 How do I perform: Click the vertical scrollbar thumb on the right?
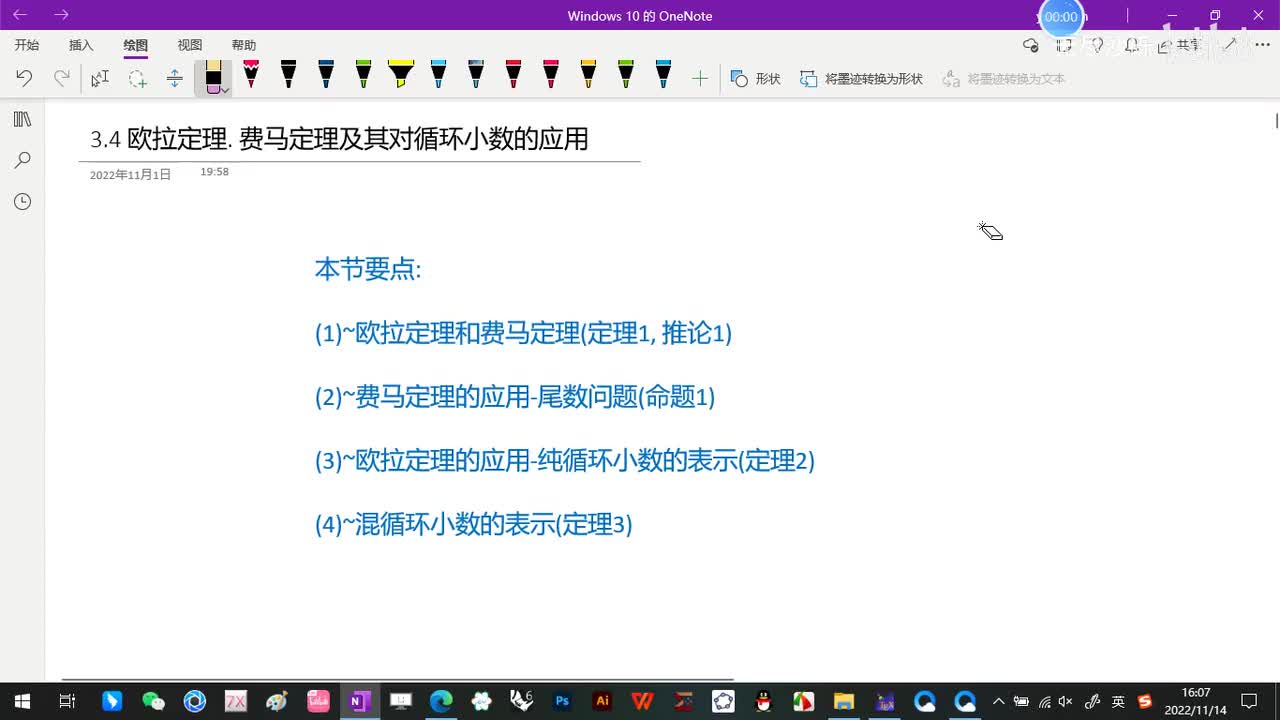pos(1276,121)
